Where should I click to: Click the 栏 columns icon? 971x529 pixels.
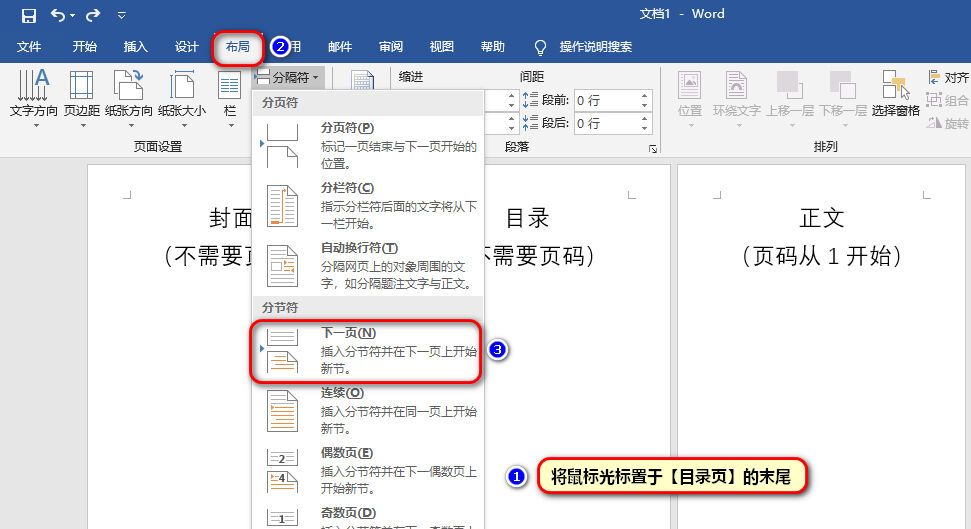(230, 98)
